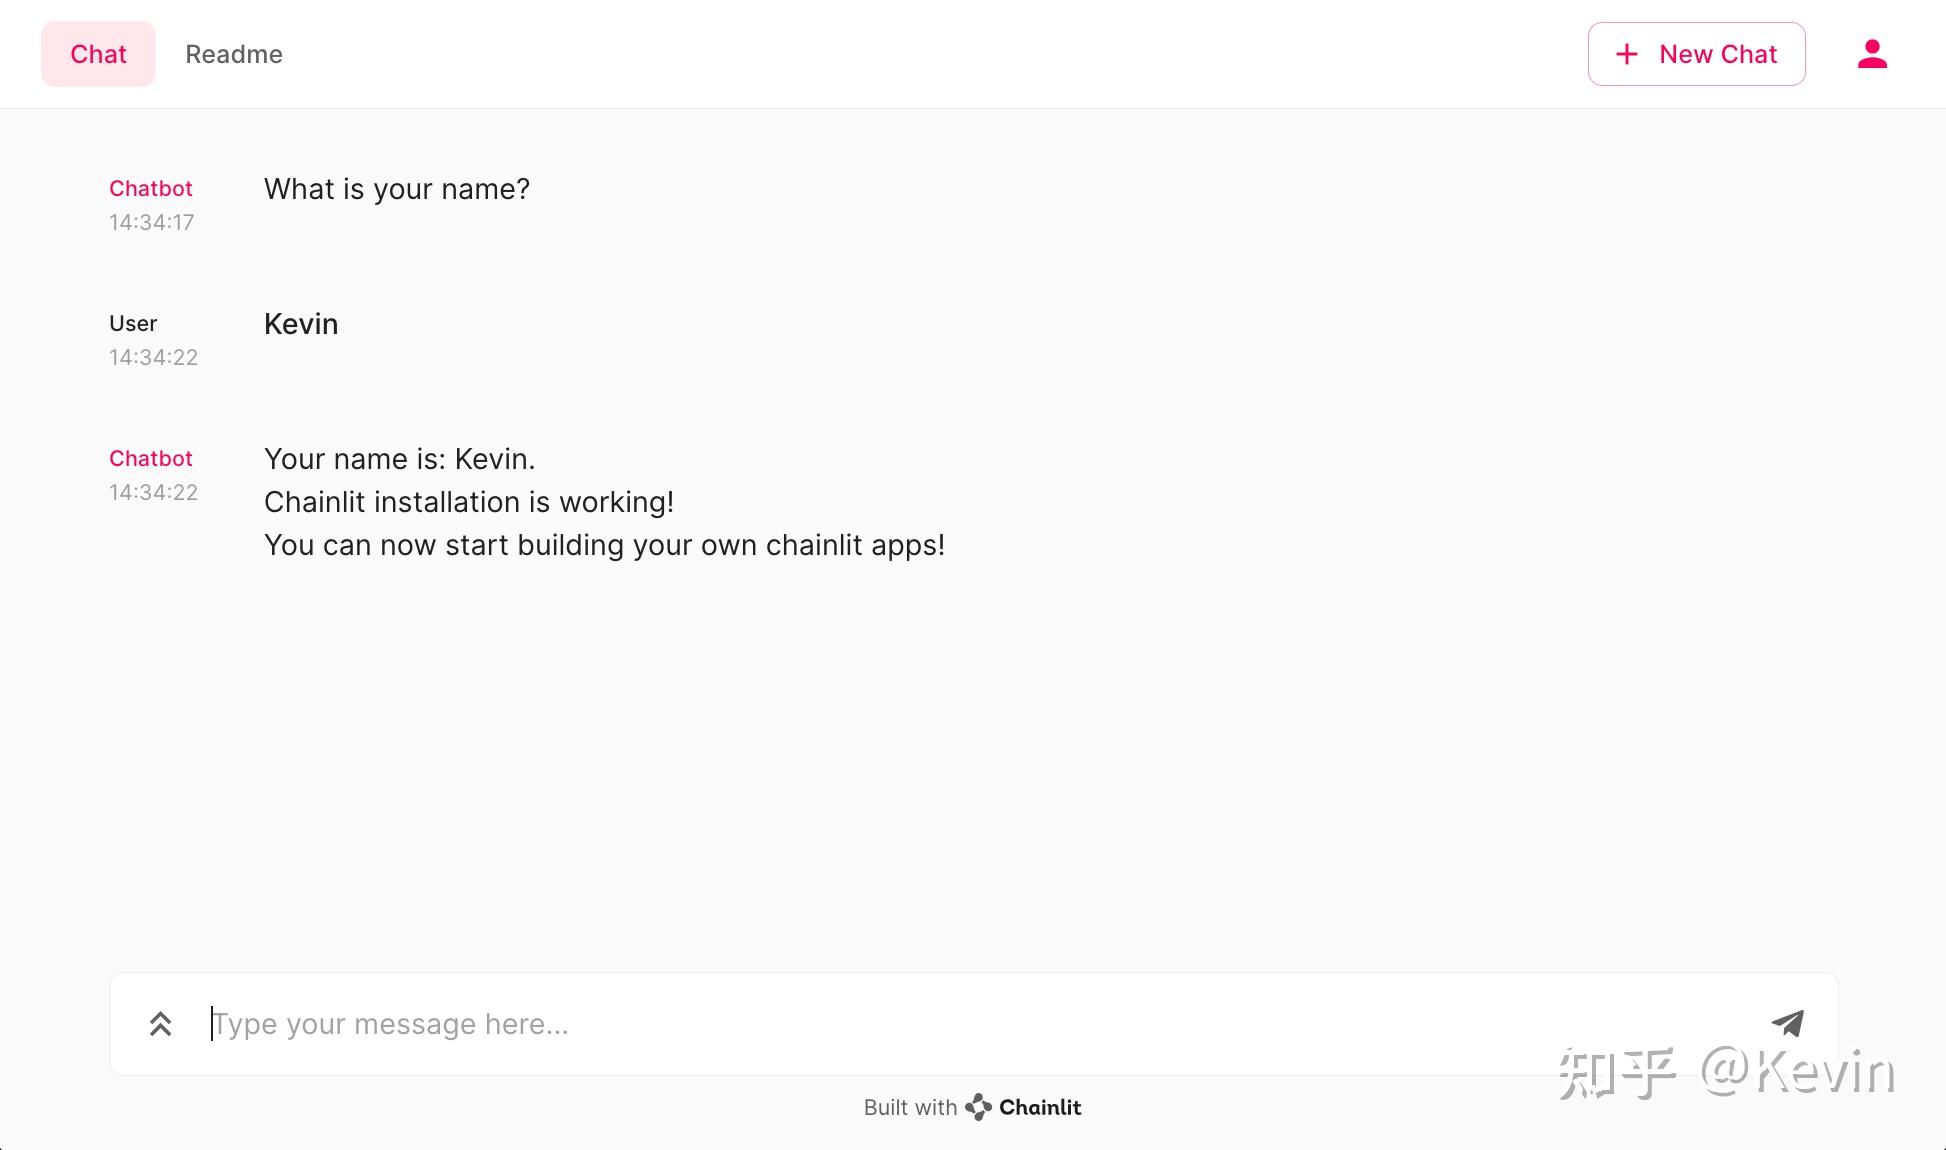1946x1150 pixels.
Task: Start a New Chat
Action: click(x=1717, y=54)
